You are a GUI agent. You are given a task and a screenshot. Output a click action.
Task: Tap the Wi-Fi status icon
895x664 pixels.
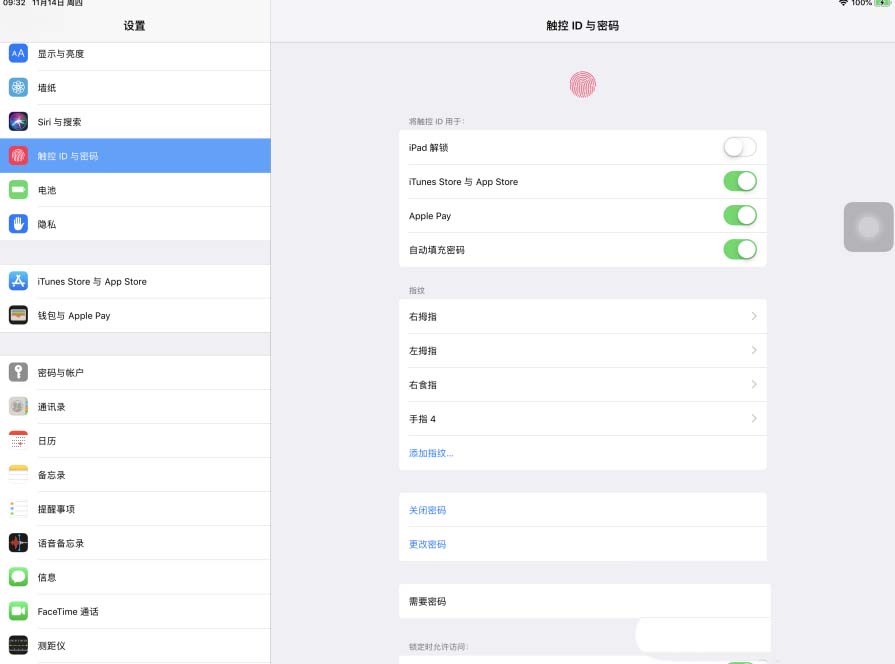[x=843, y=3]
